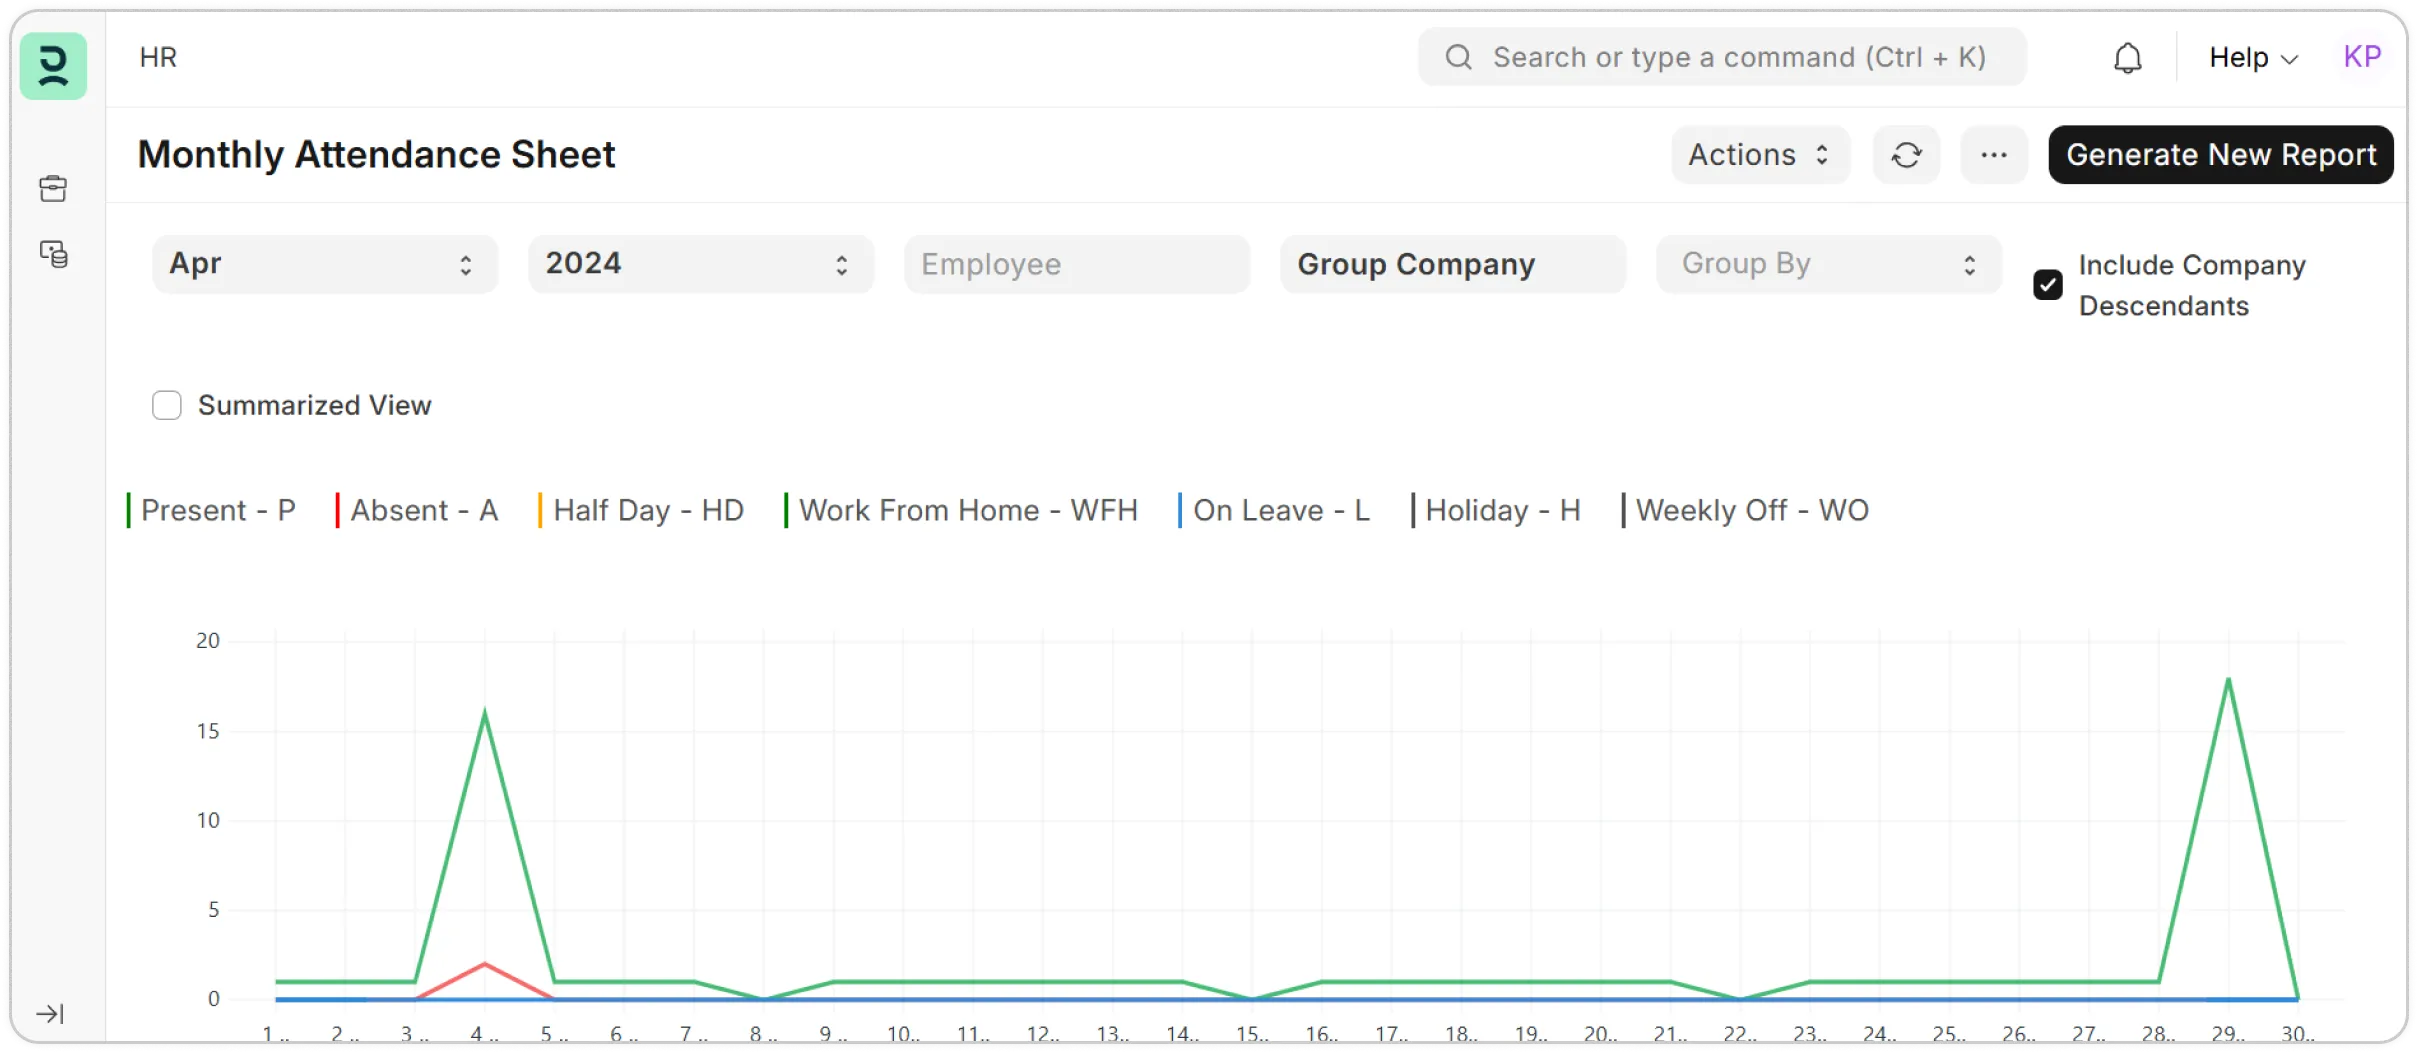
Task: Select the briefcase icon in the sidebar
Action: 53,188
